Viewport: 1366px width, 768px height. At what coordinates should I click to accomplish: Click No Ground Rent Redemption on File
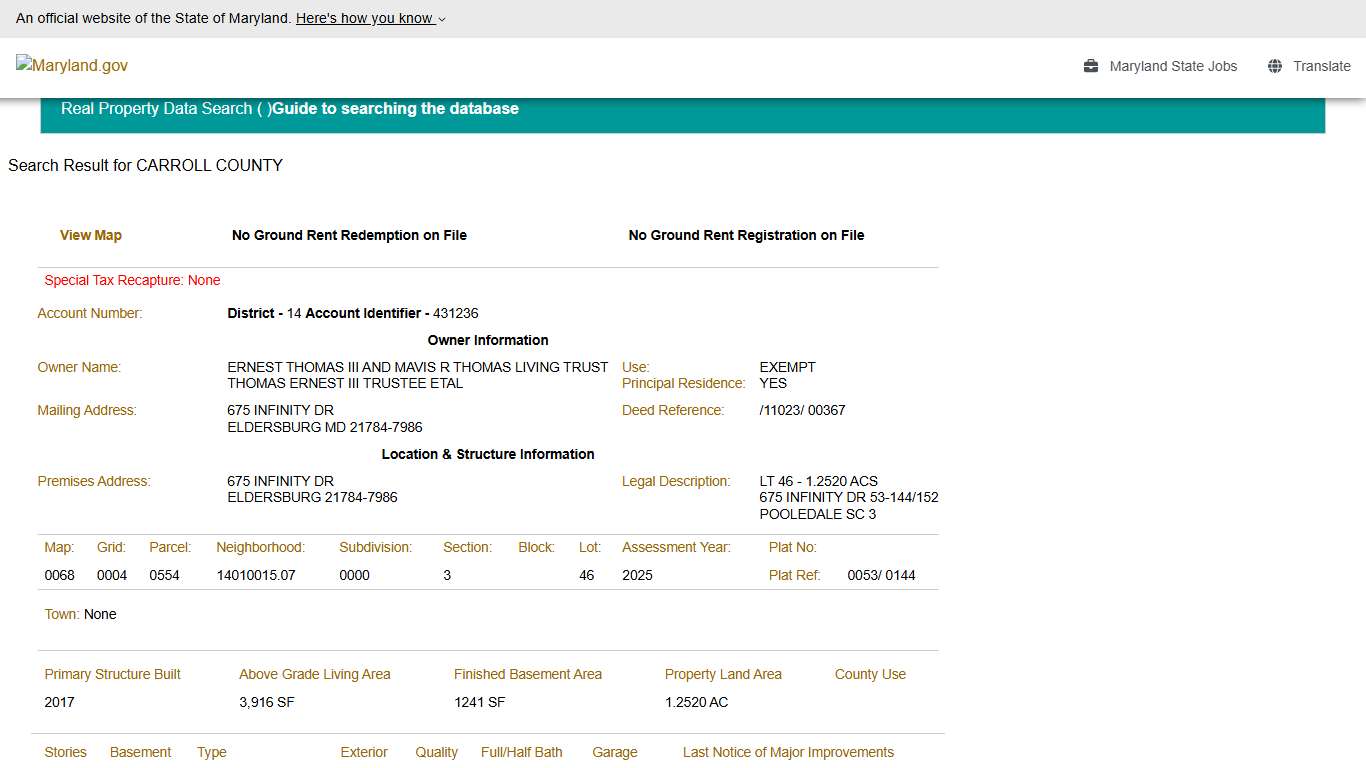pos(349,235)
